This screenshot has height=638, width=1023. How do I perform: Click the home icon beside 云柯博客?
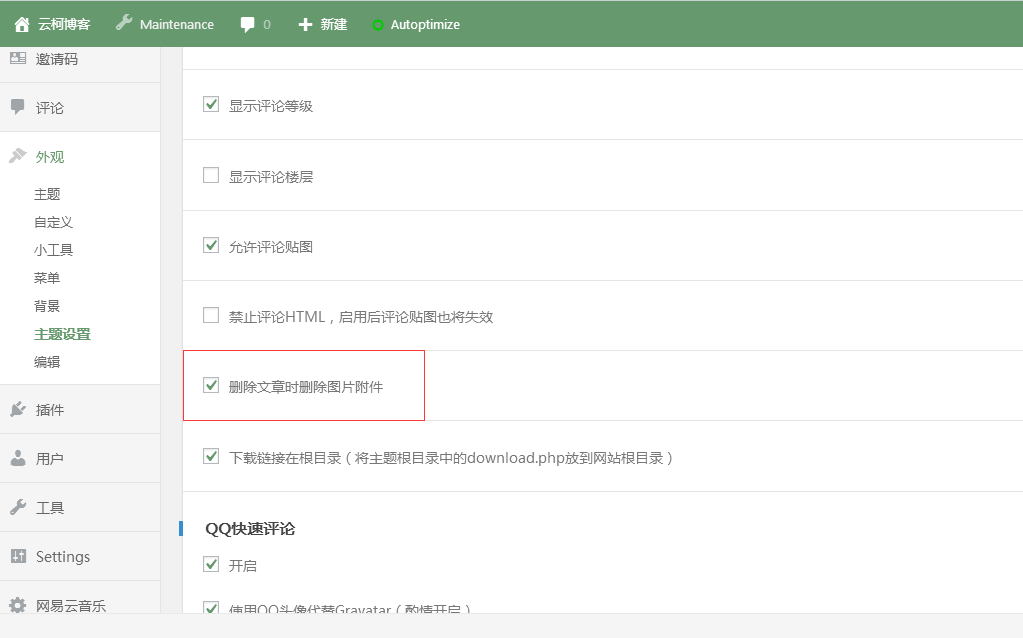(22, 24)
